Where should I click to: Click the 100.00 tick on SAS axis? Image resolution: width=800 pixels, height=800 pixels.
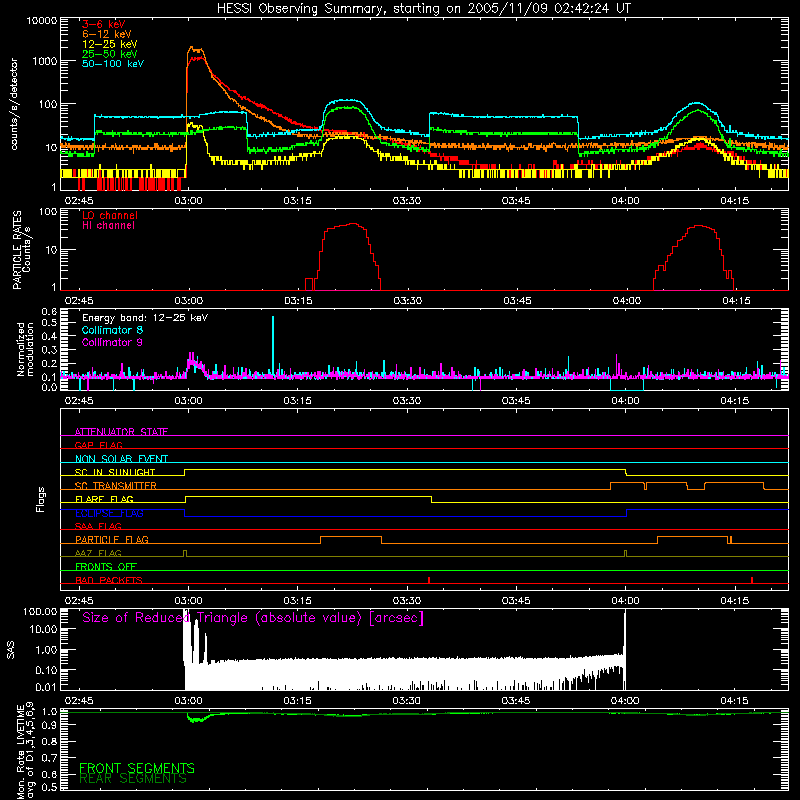[40, 612]
